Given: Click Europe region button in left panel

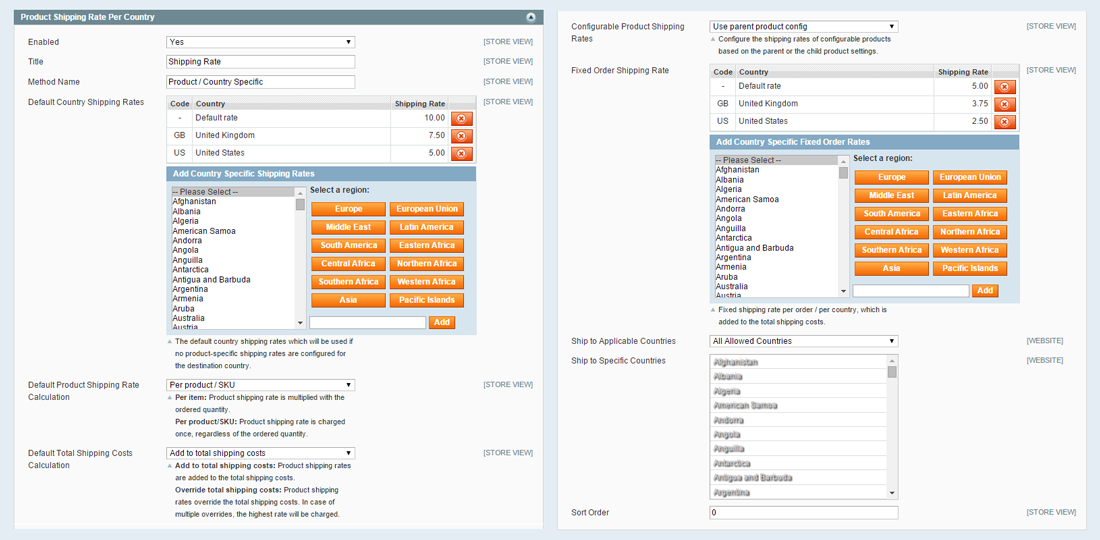Looking at the screenshot, I should click(x=348, y=209).
